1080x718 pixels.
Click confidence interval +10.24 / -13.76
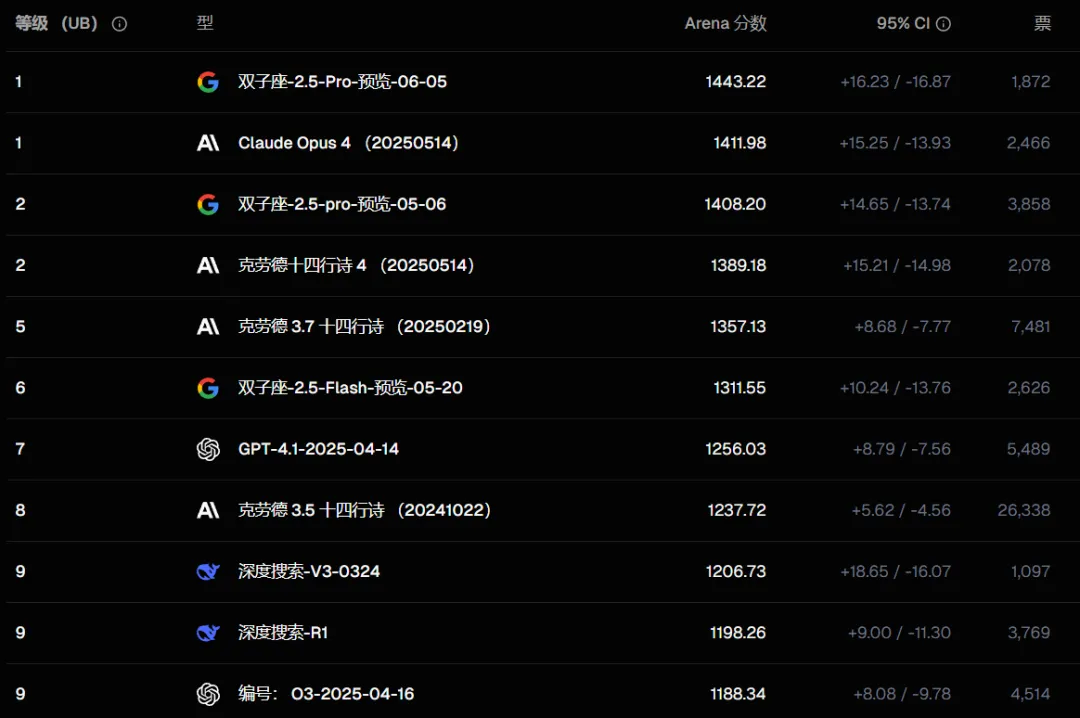895,388
